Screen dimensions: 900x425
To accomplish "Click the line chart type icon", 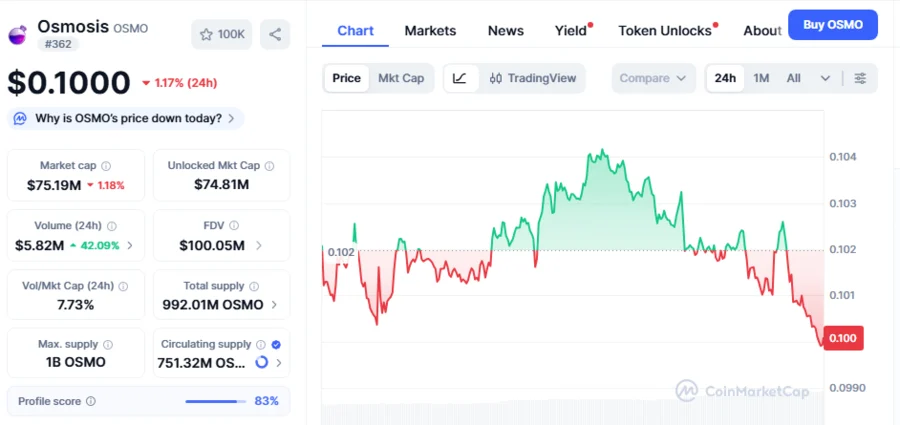I will click(459, 78).
